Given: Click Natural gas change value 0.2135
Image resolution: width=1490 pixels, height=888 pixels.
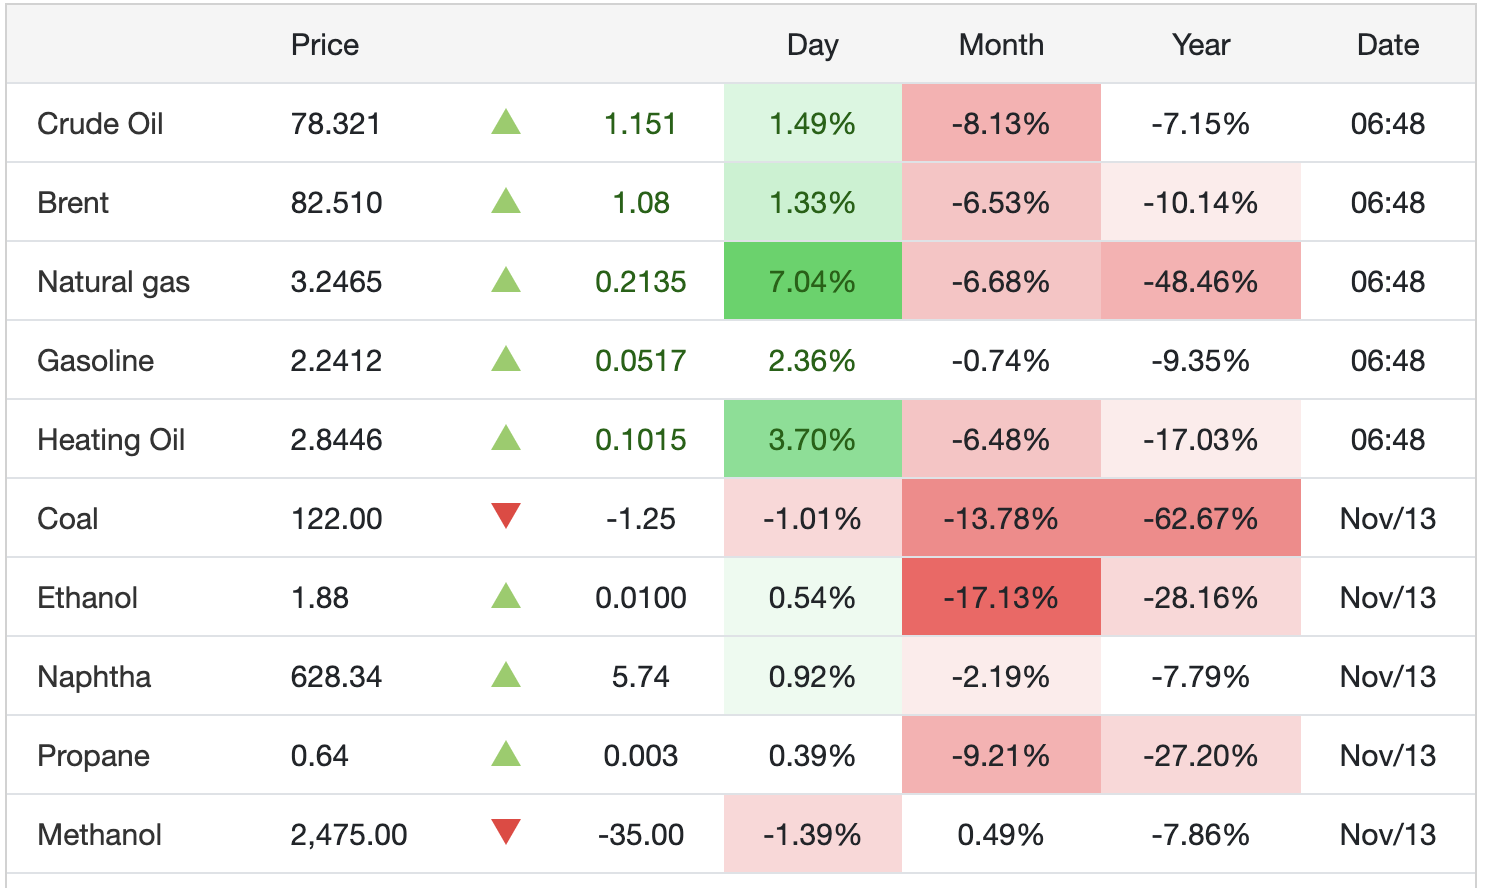Looking at the screenshot, I should [640, 282].
